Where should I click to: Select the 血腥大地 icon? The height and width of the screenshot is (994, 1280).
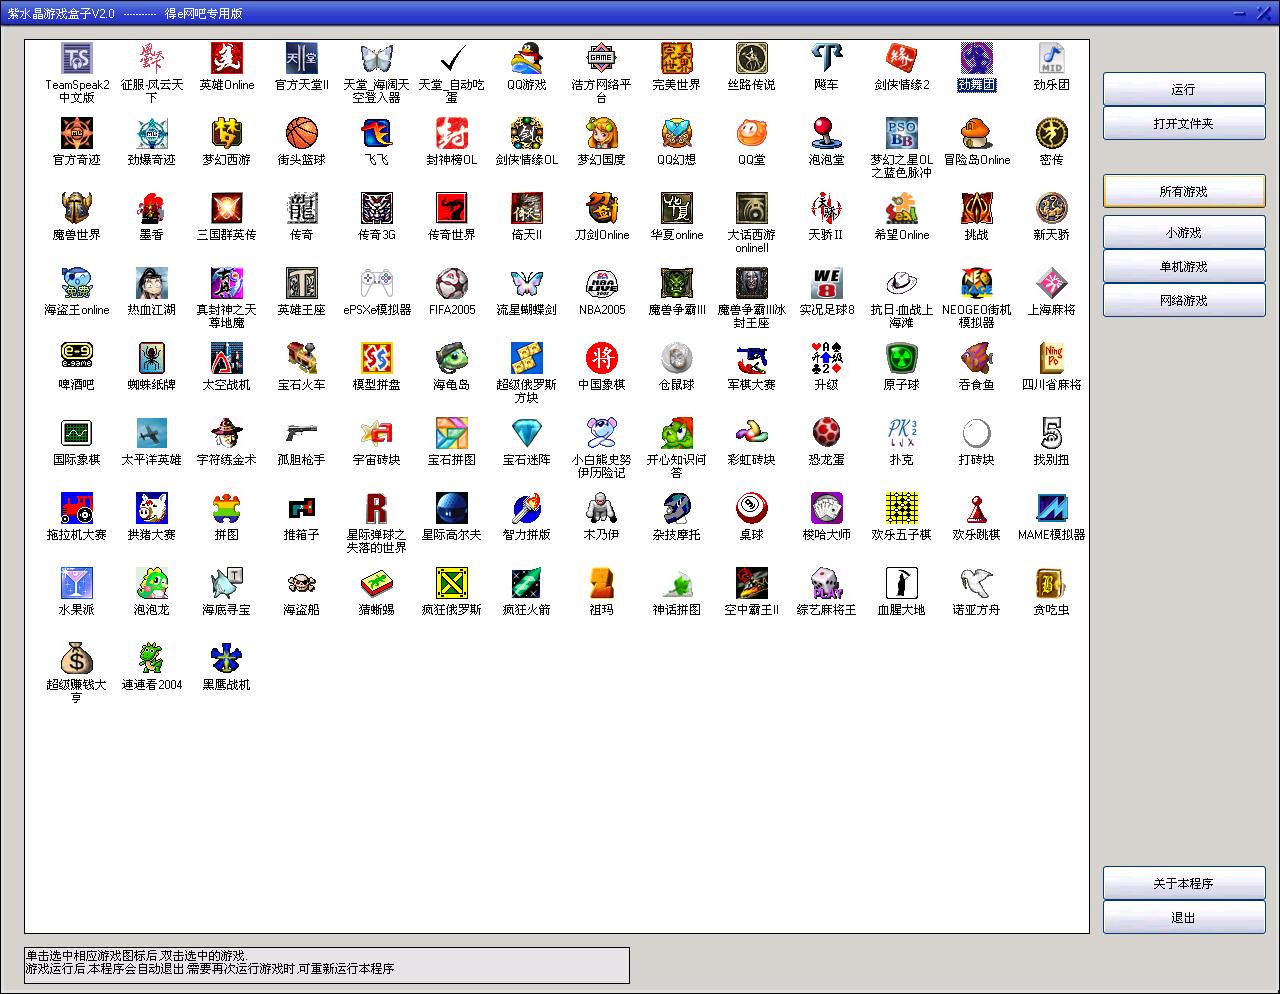pyautogui.click(x=902, y=583)
